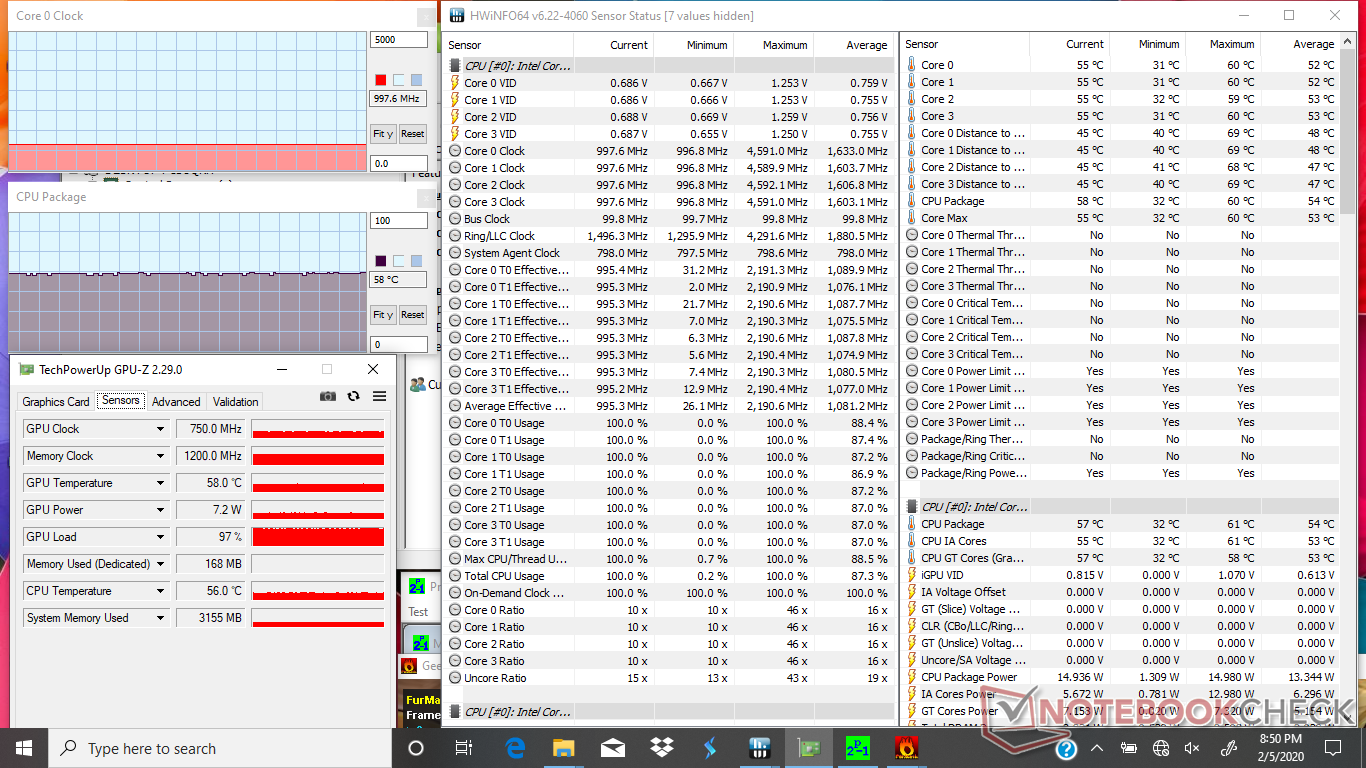Open Dropbox from the taskbar
The height and width of the screenshot is (768, 1366).
click(661, 748)
